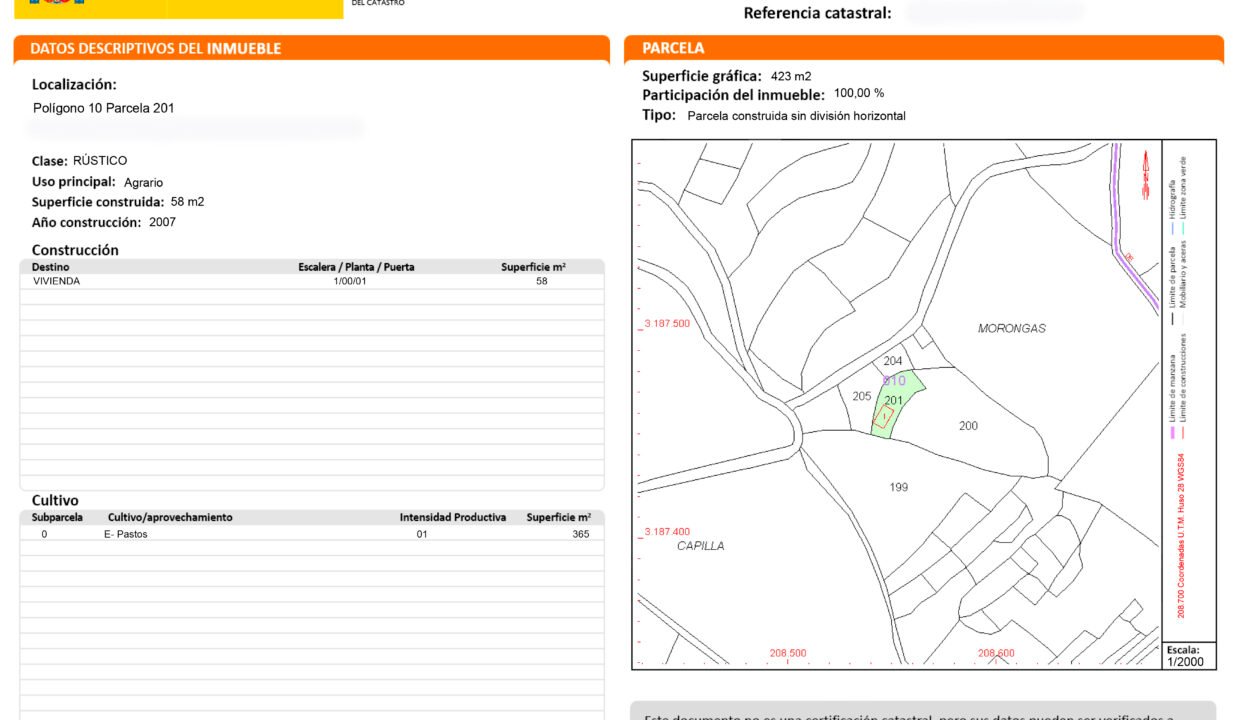Select the subparcela '0' cell

[x=44, y=534]
